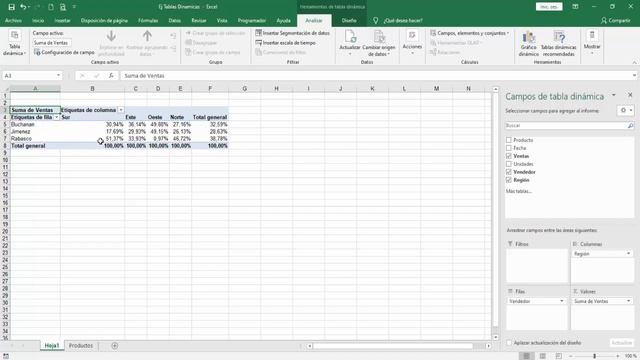
Task: Open the Región field dropdown in Columnas
Action: point(628,254)
